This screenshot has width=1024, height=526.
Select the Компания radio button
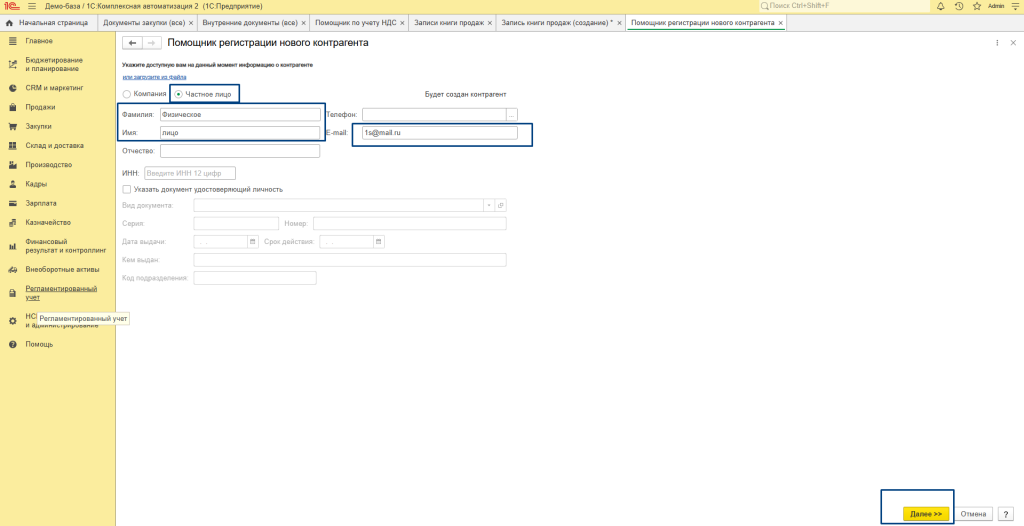pyautogui.click(x=127, y=94)
